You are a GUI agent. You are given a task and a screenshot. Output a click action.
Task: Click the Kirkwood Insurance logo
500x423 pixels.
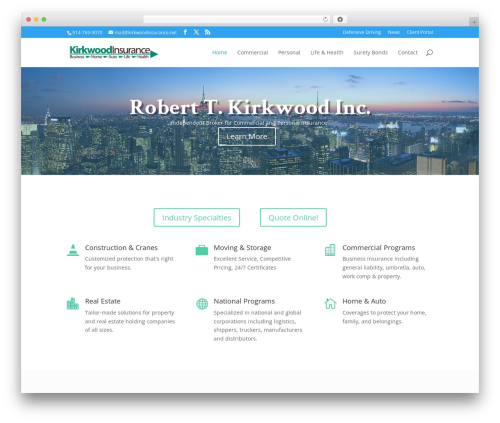(114, 52)
